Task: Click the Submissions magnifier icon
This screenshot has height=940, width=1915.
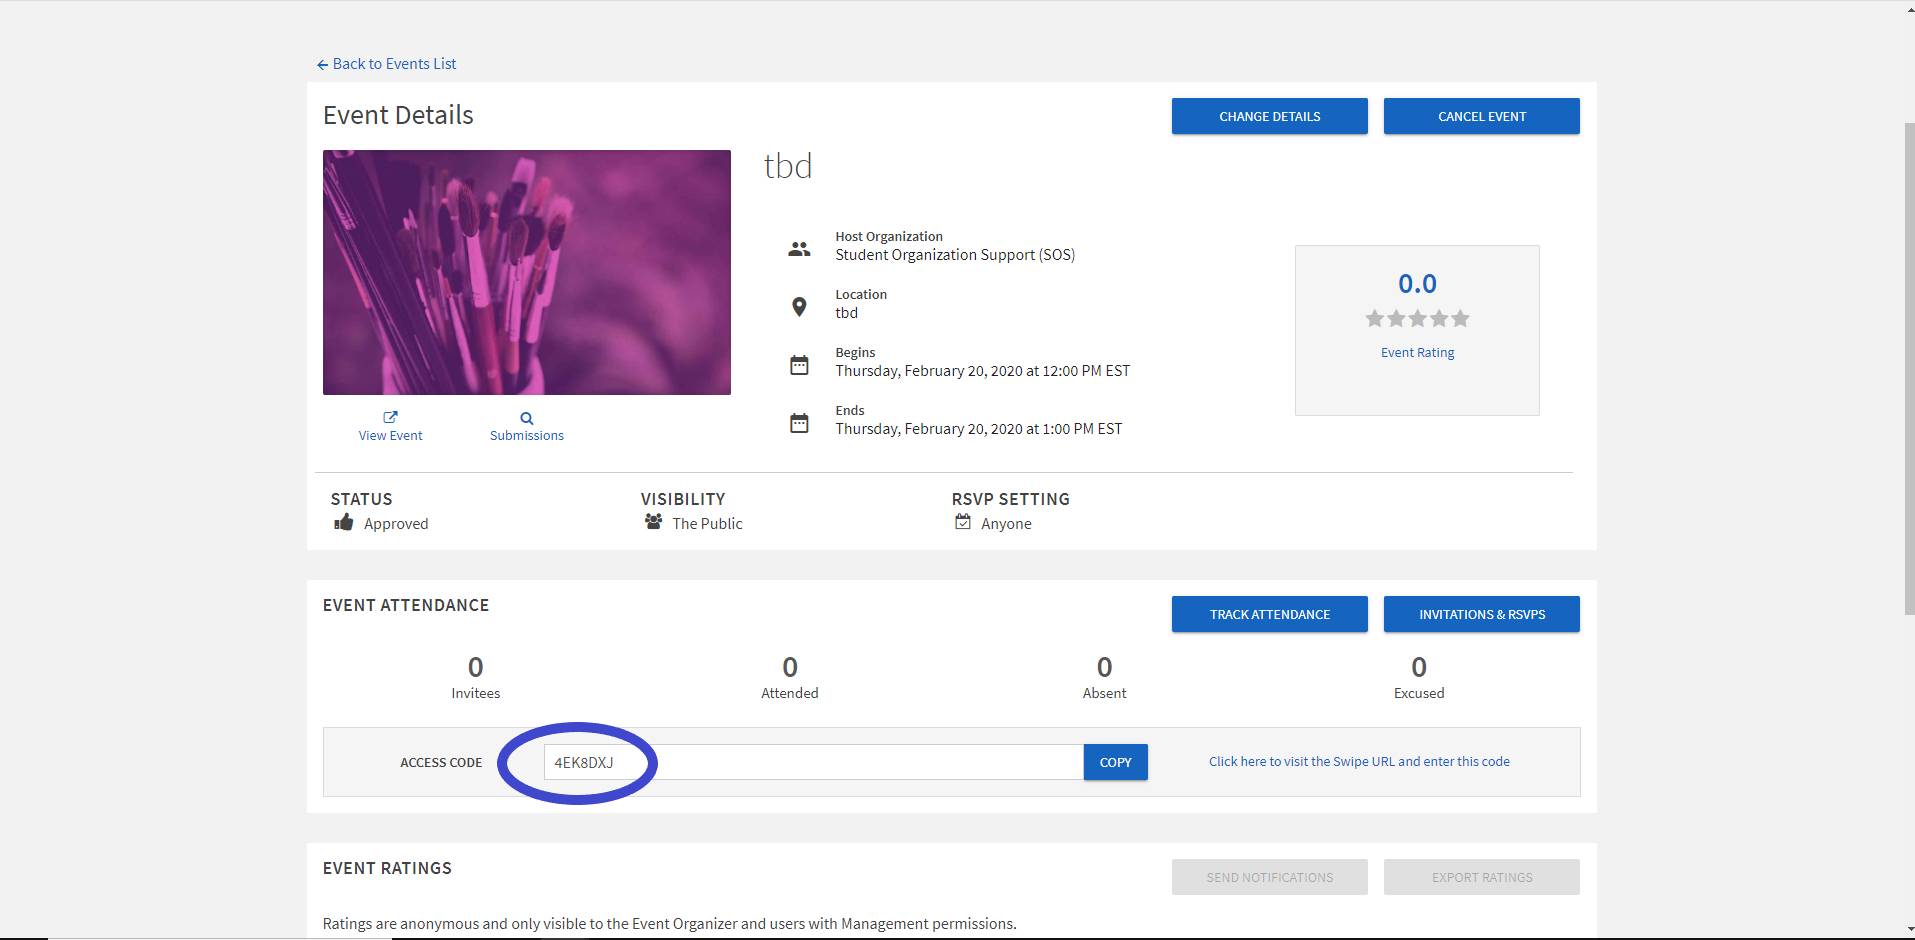Action: [x=526, y=418]
